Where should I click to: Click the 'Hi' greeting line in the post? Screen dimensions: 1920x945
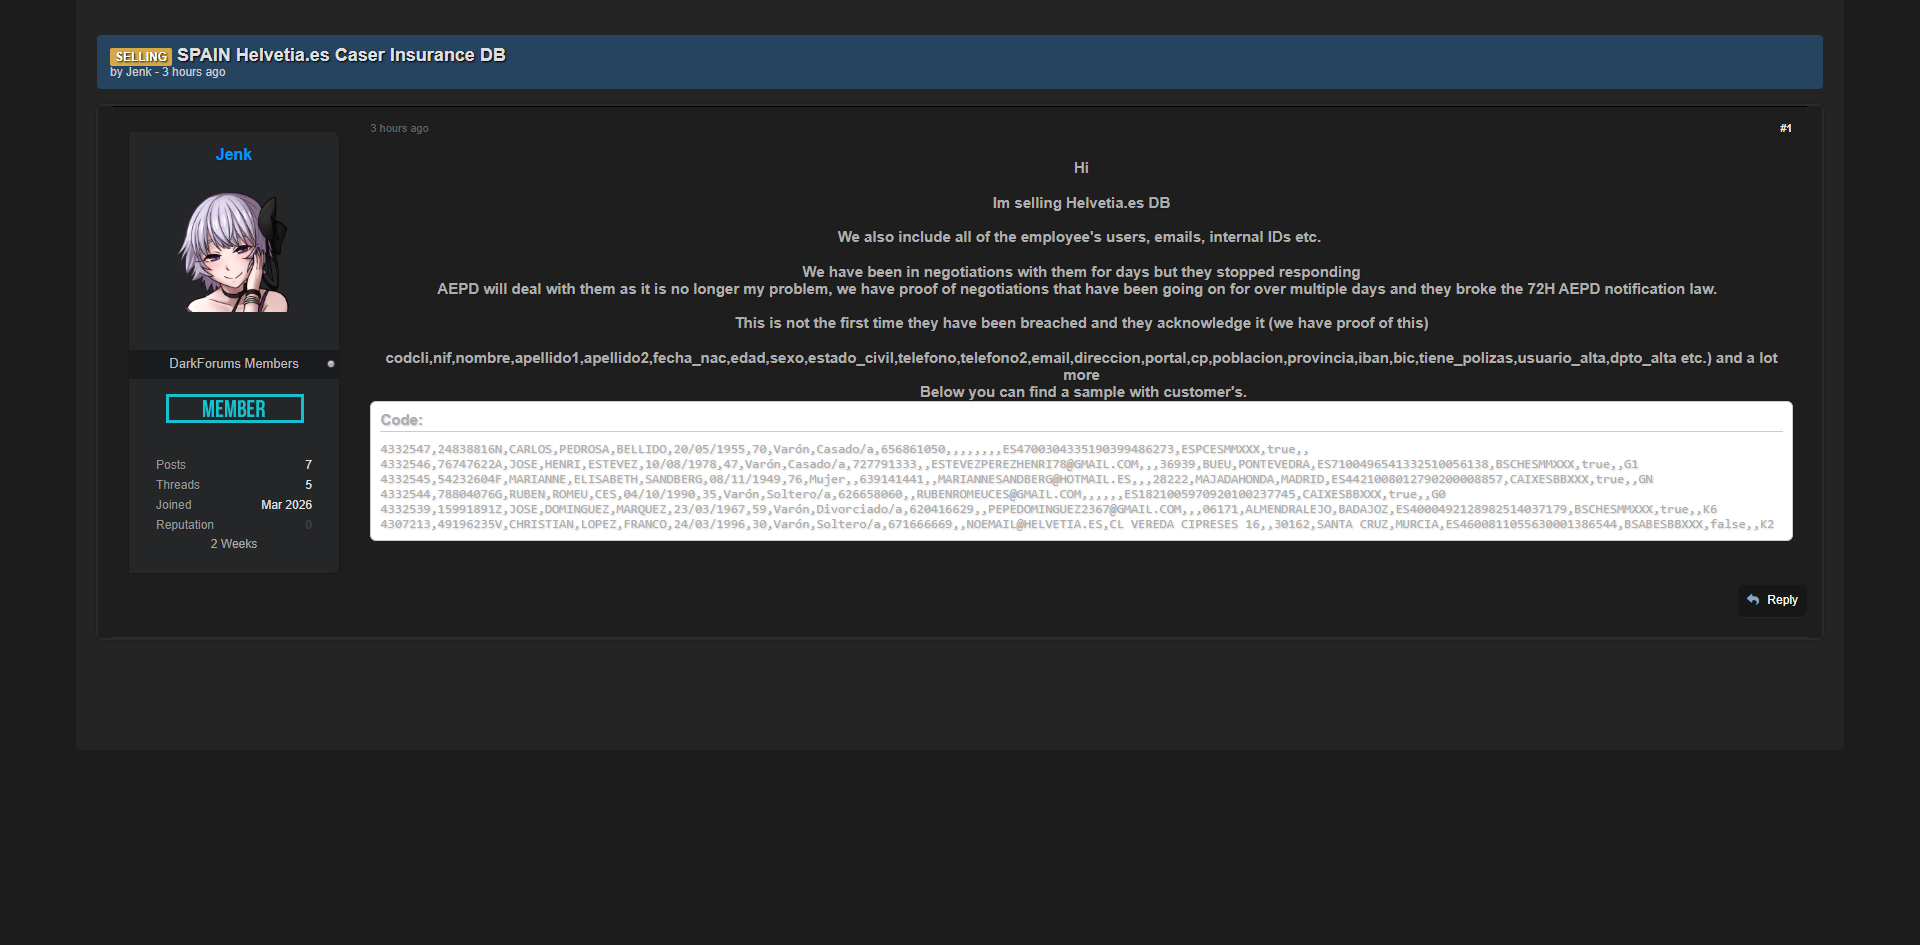pos(1080,168)
